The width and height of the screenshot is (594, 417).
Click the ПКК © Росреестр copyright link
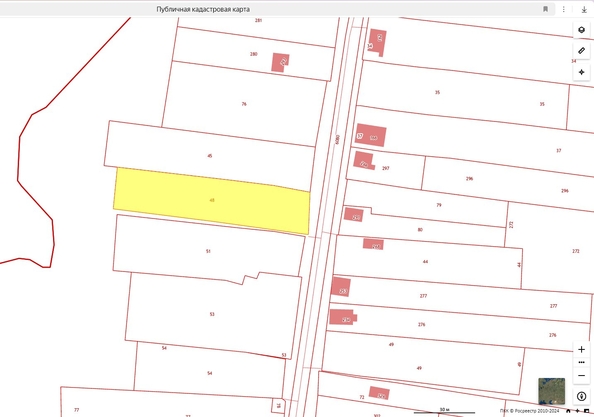click(529, 411)
